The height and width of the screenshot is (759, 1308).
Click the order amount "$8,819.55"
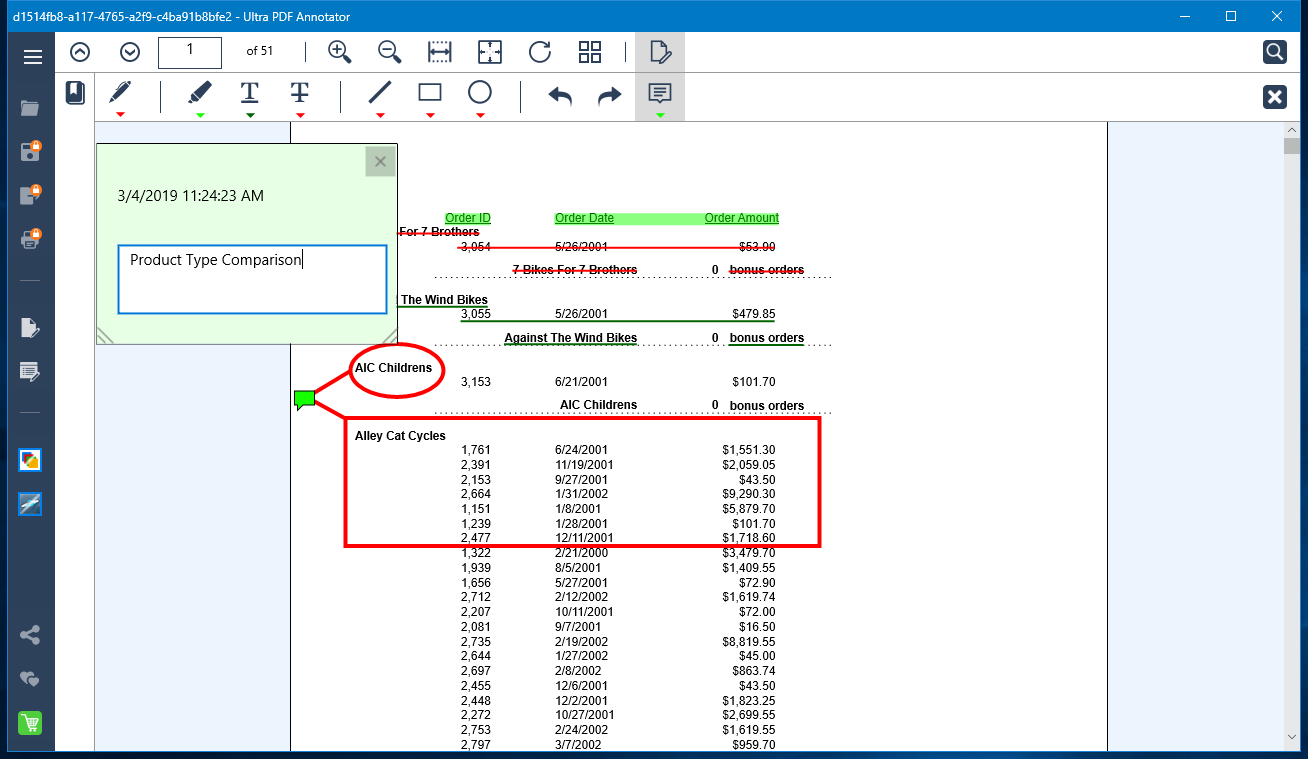click(749, 642)
